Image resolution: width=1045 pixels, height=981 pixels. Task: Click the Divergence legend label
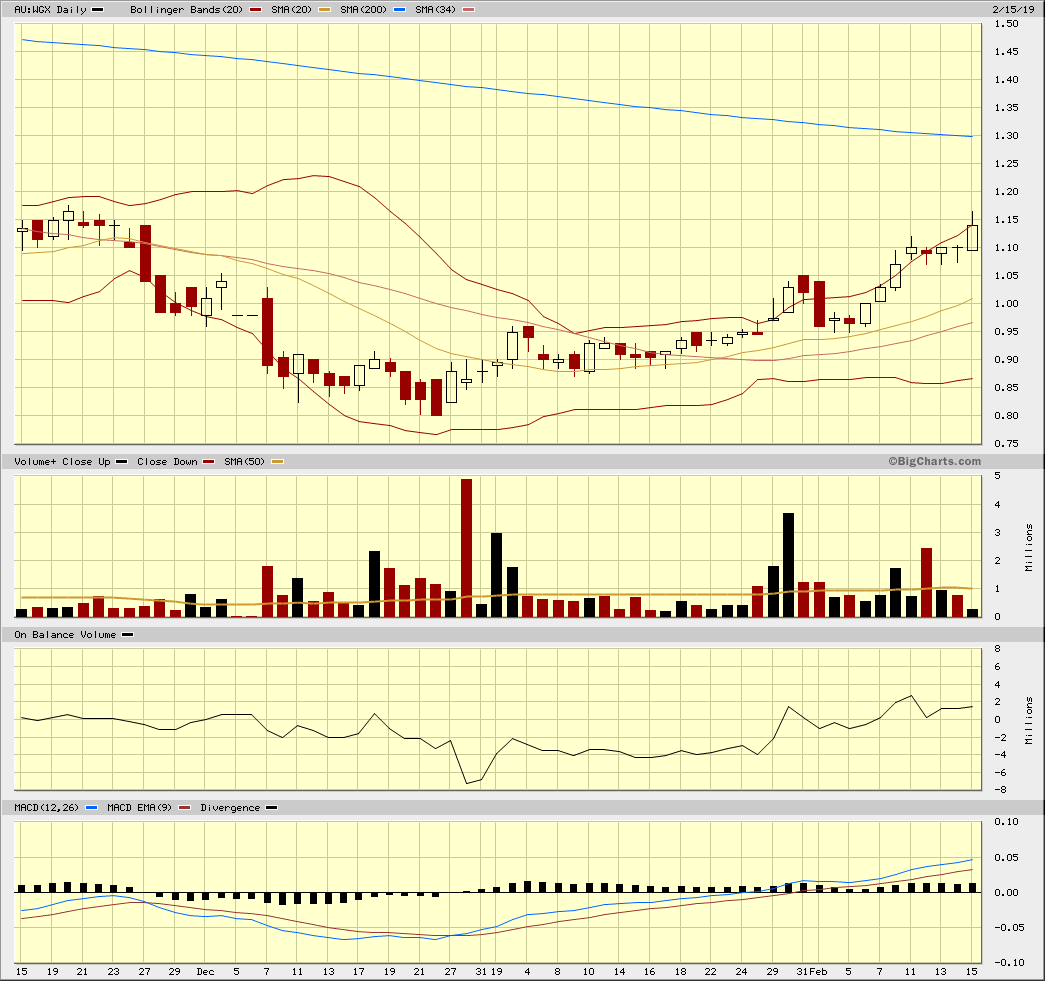pos(230,808)
